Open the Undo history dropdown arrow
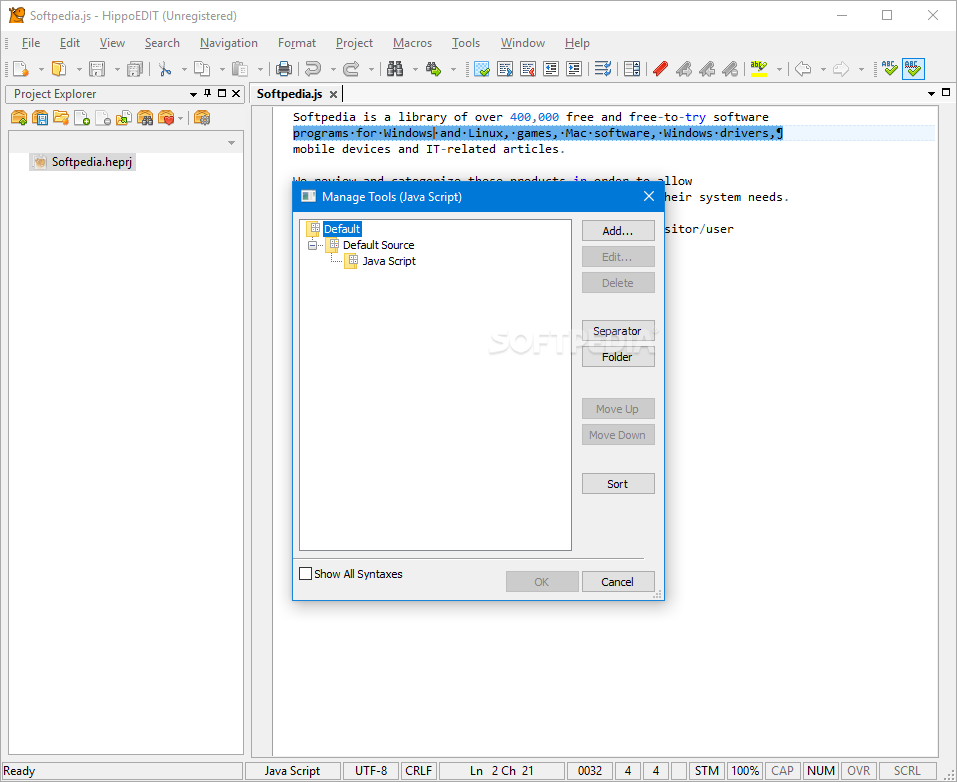The height and width of the screenshot is (782, 957). click(x=333, y=70)
